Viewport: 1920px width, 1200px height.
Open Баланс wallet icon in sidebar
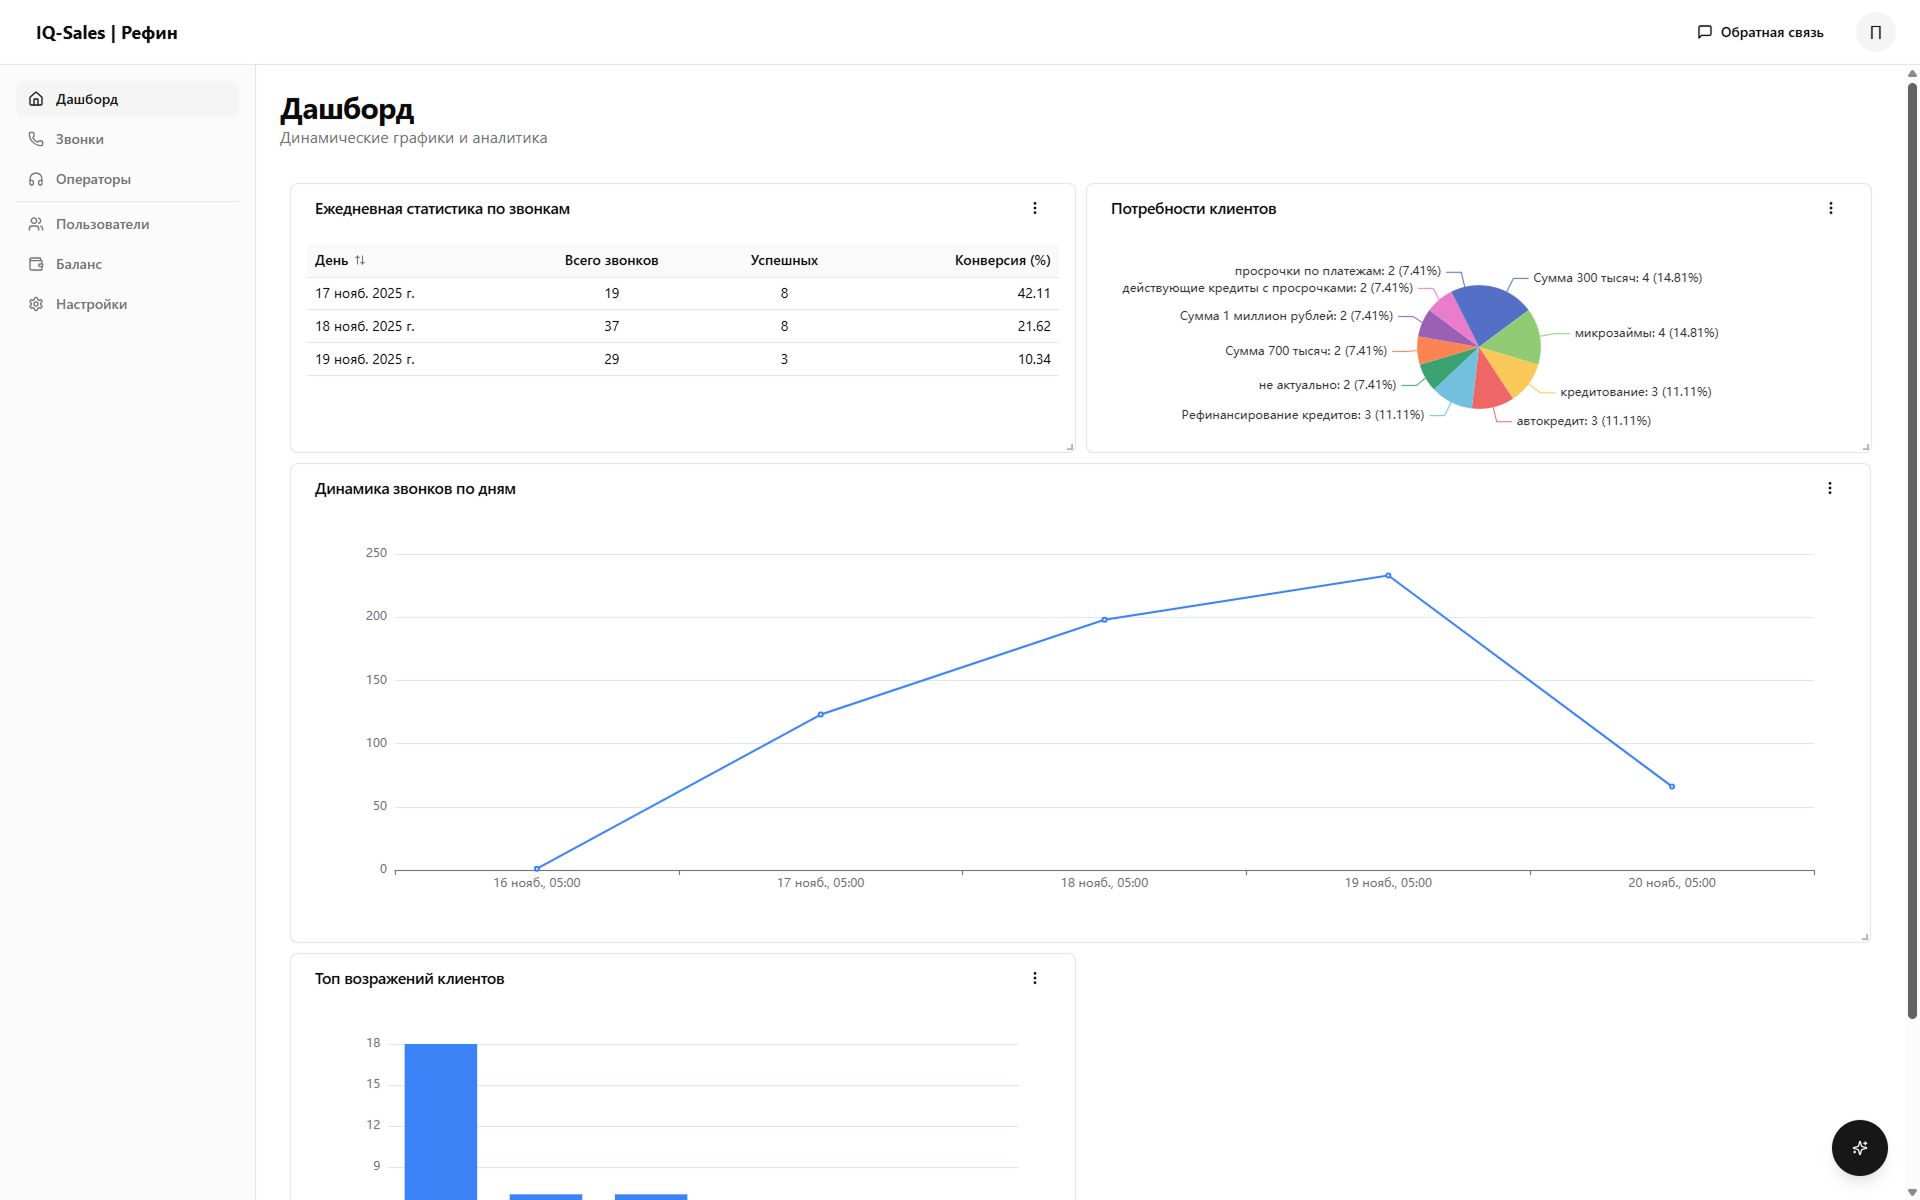pos(36,264)
